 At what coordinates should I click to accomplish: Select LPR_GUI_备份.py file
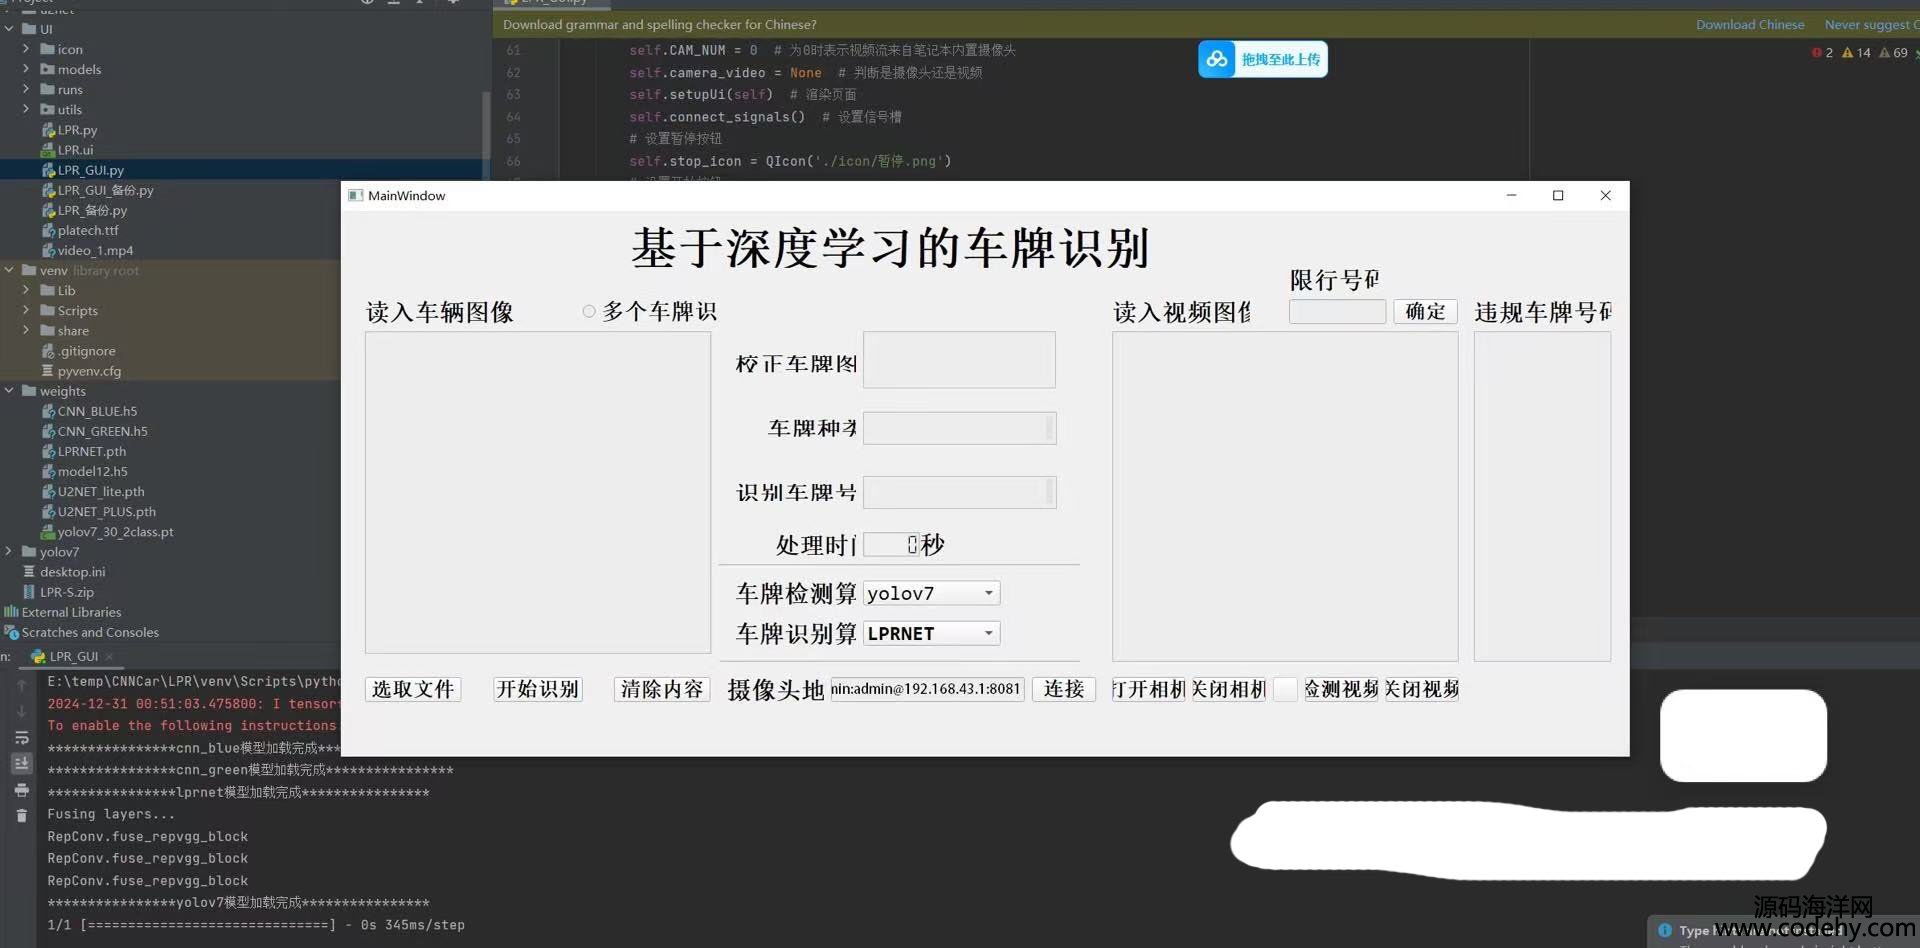point(105,190)
